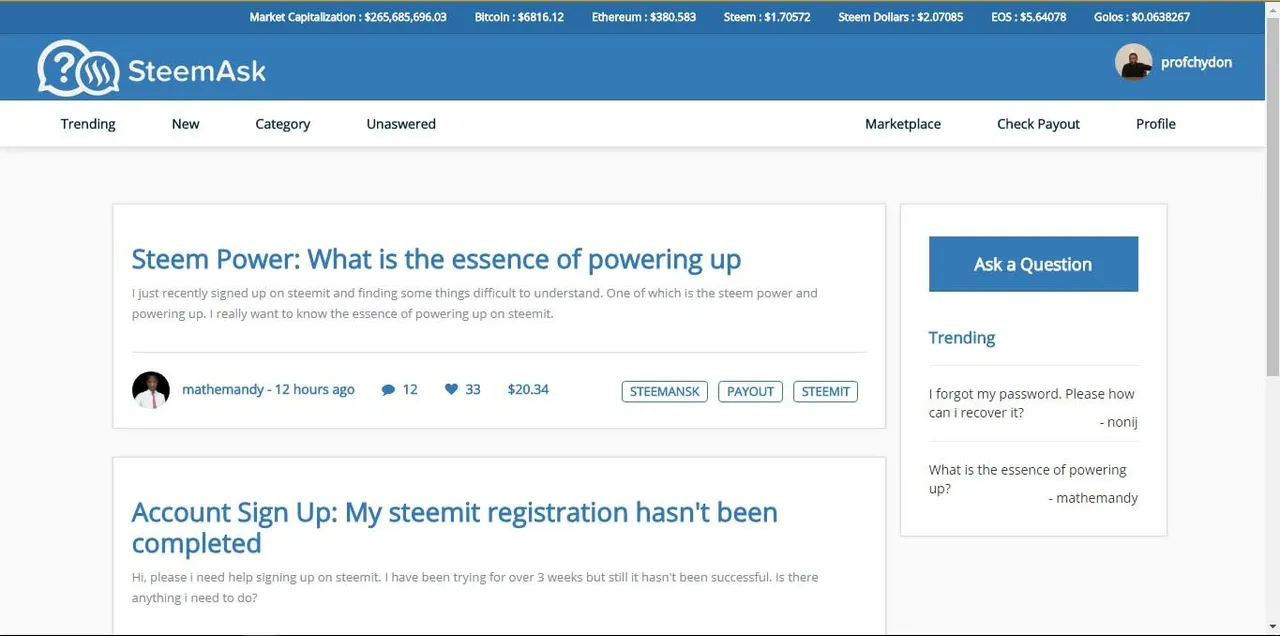This screenshot has width=1280, height=636.
Task: Open the Category menu
Action: coord(282,124)
